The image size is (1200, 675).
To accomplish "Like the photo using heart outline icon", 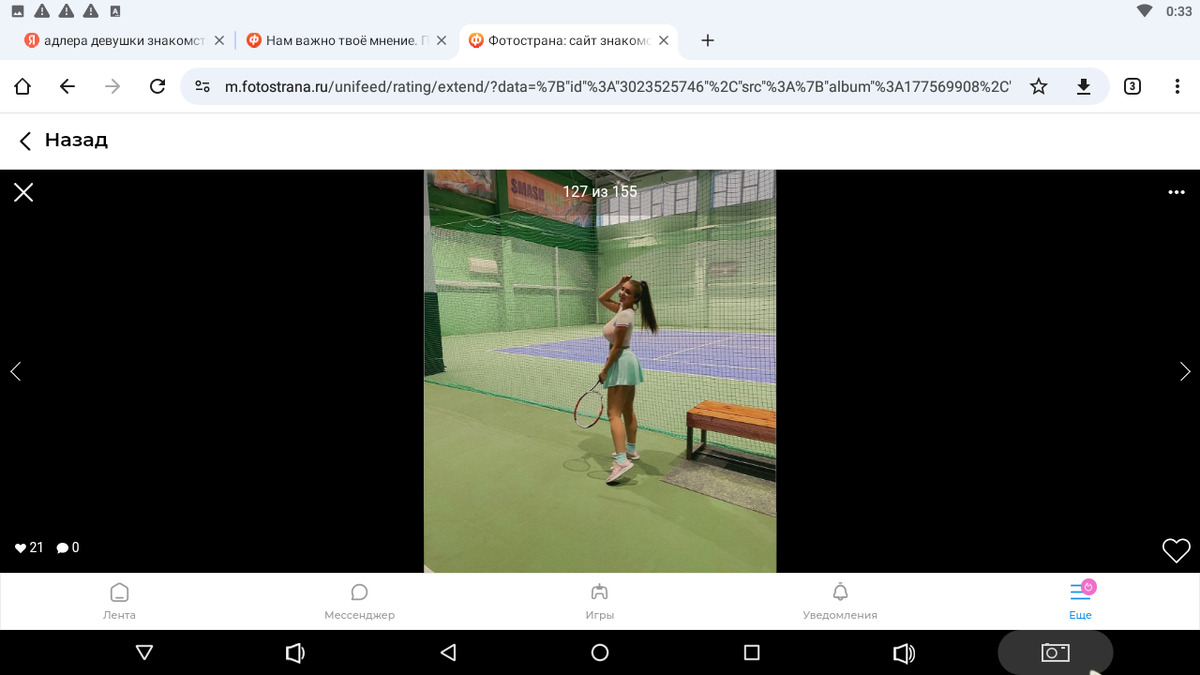I will pos(1176,550).
